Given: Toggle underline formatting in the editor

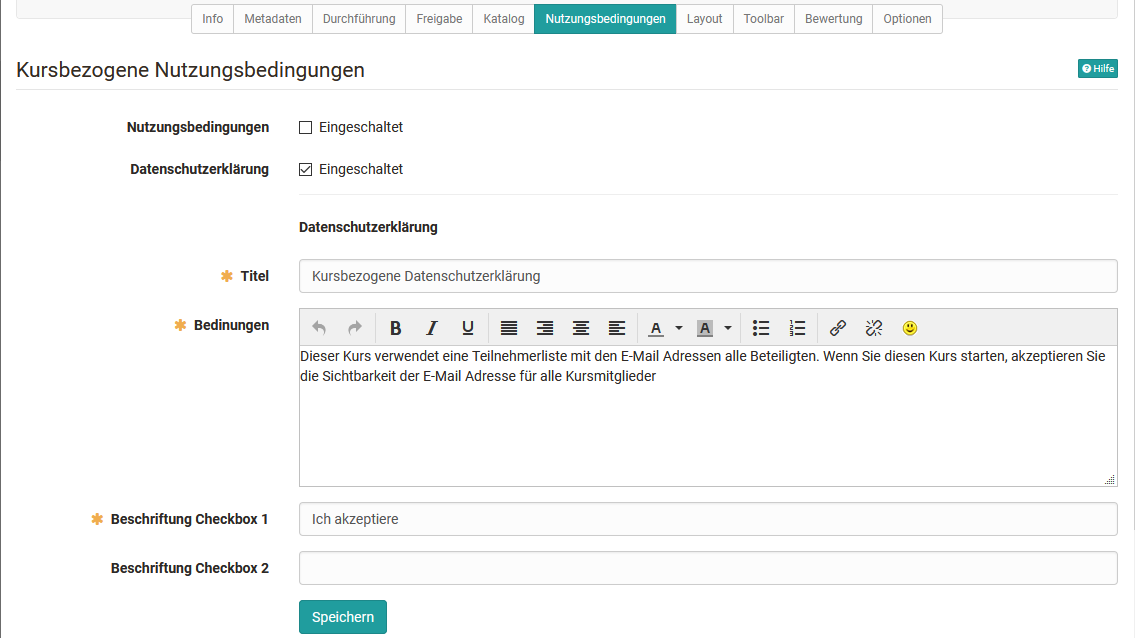Looking at the screenshot, I should 468,328.
